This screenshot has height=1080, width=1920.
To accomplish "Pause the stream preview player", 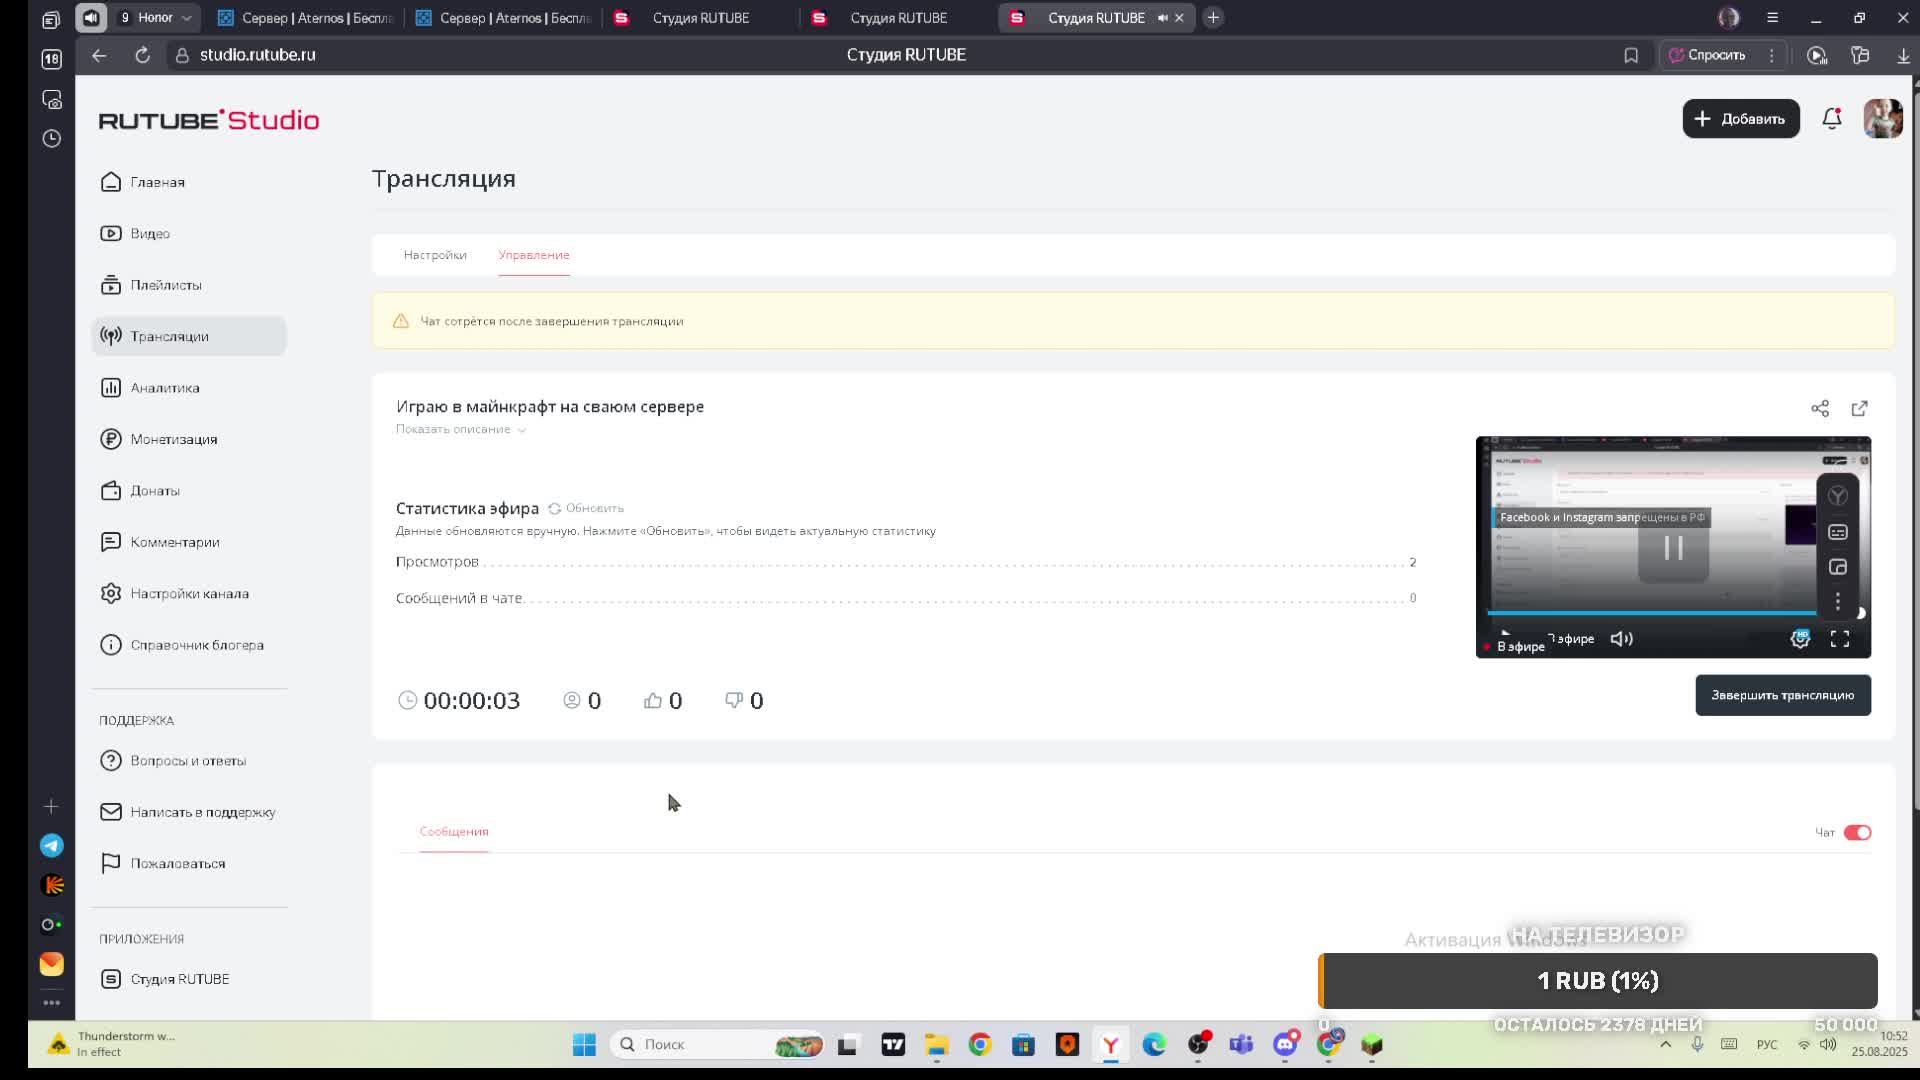I will coord(1673,548).
